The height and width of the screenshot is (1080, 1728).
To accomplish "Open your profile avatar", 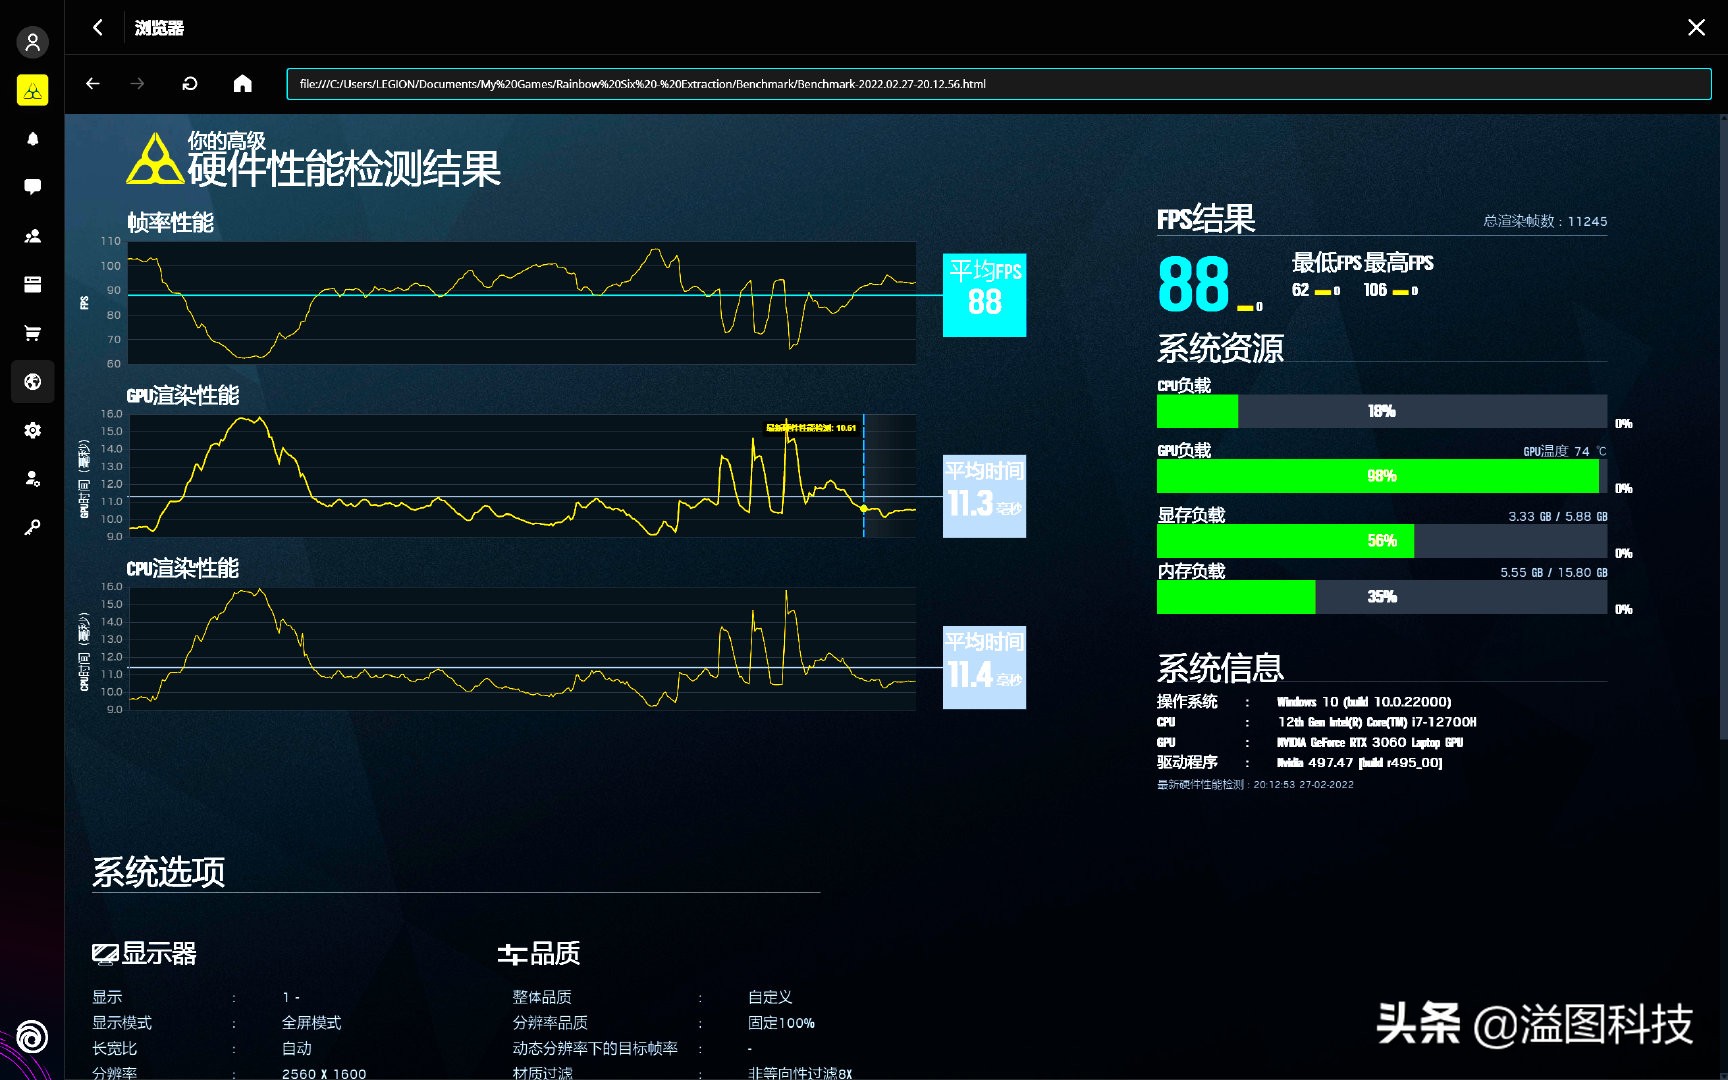I will point(33,42).
